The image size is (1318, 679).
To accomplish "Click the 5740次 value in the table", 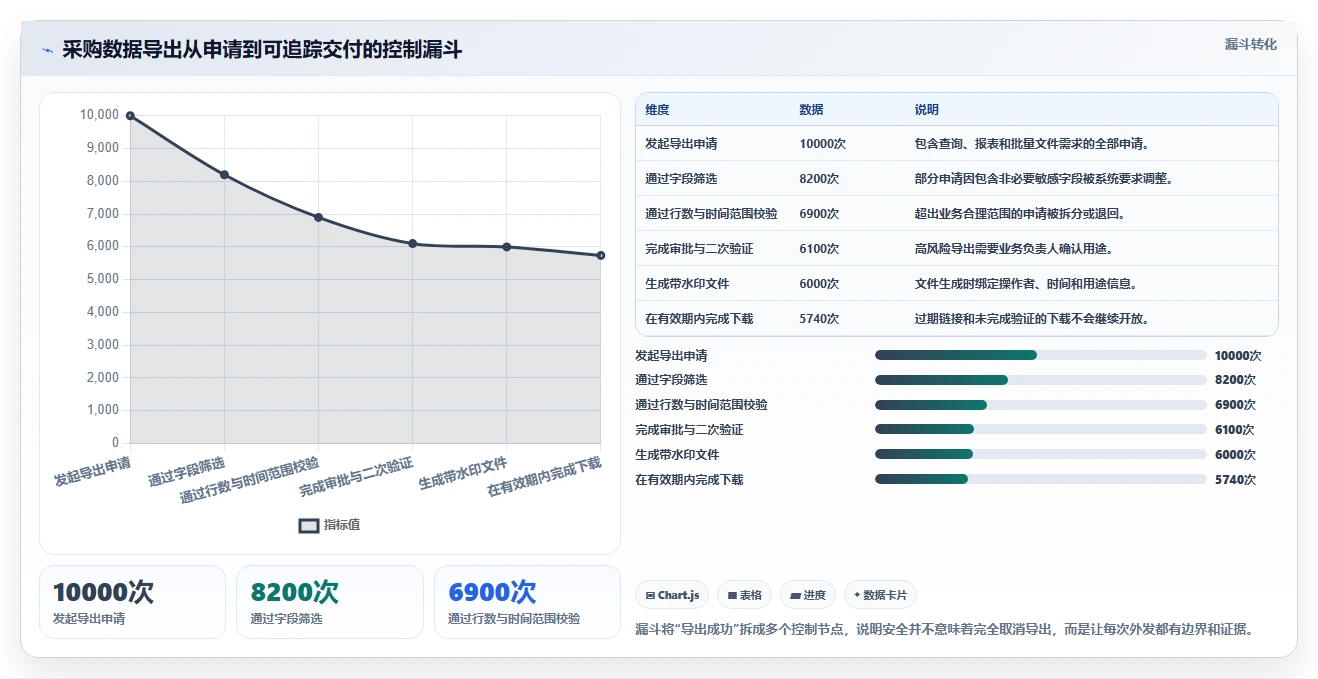I will [x=819, y=319].
